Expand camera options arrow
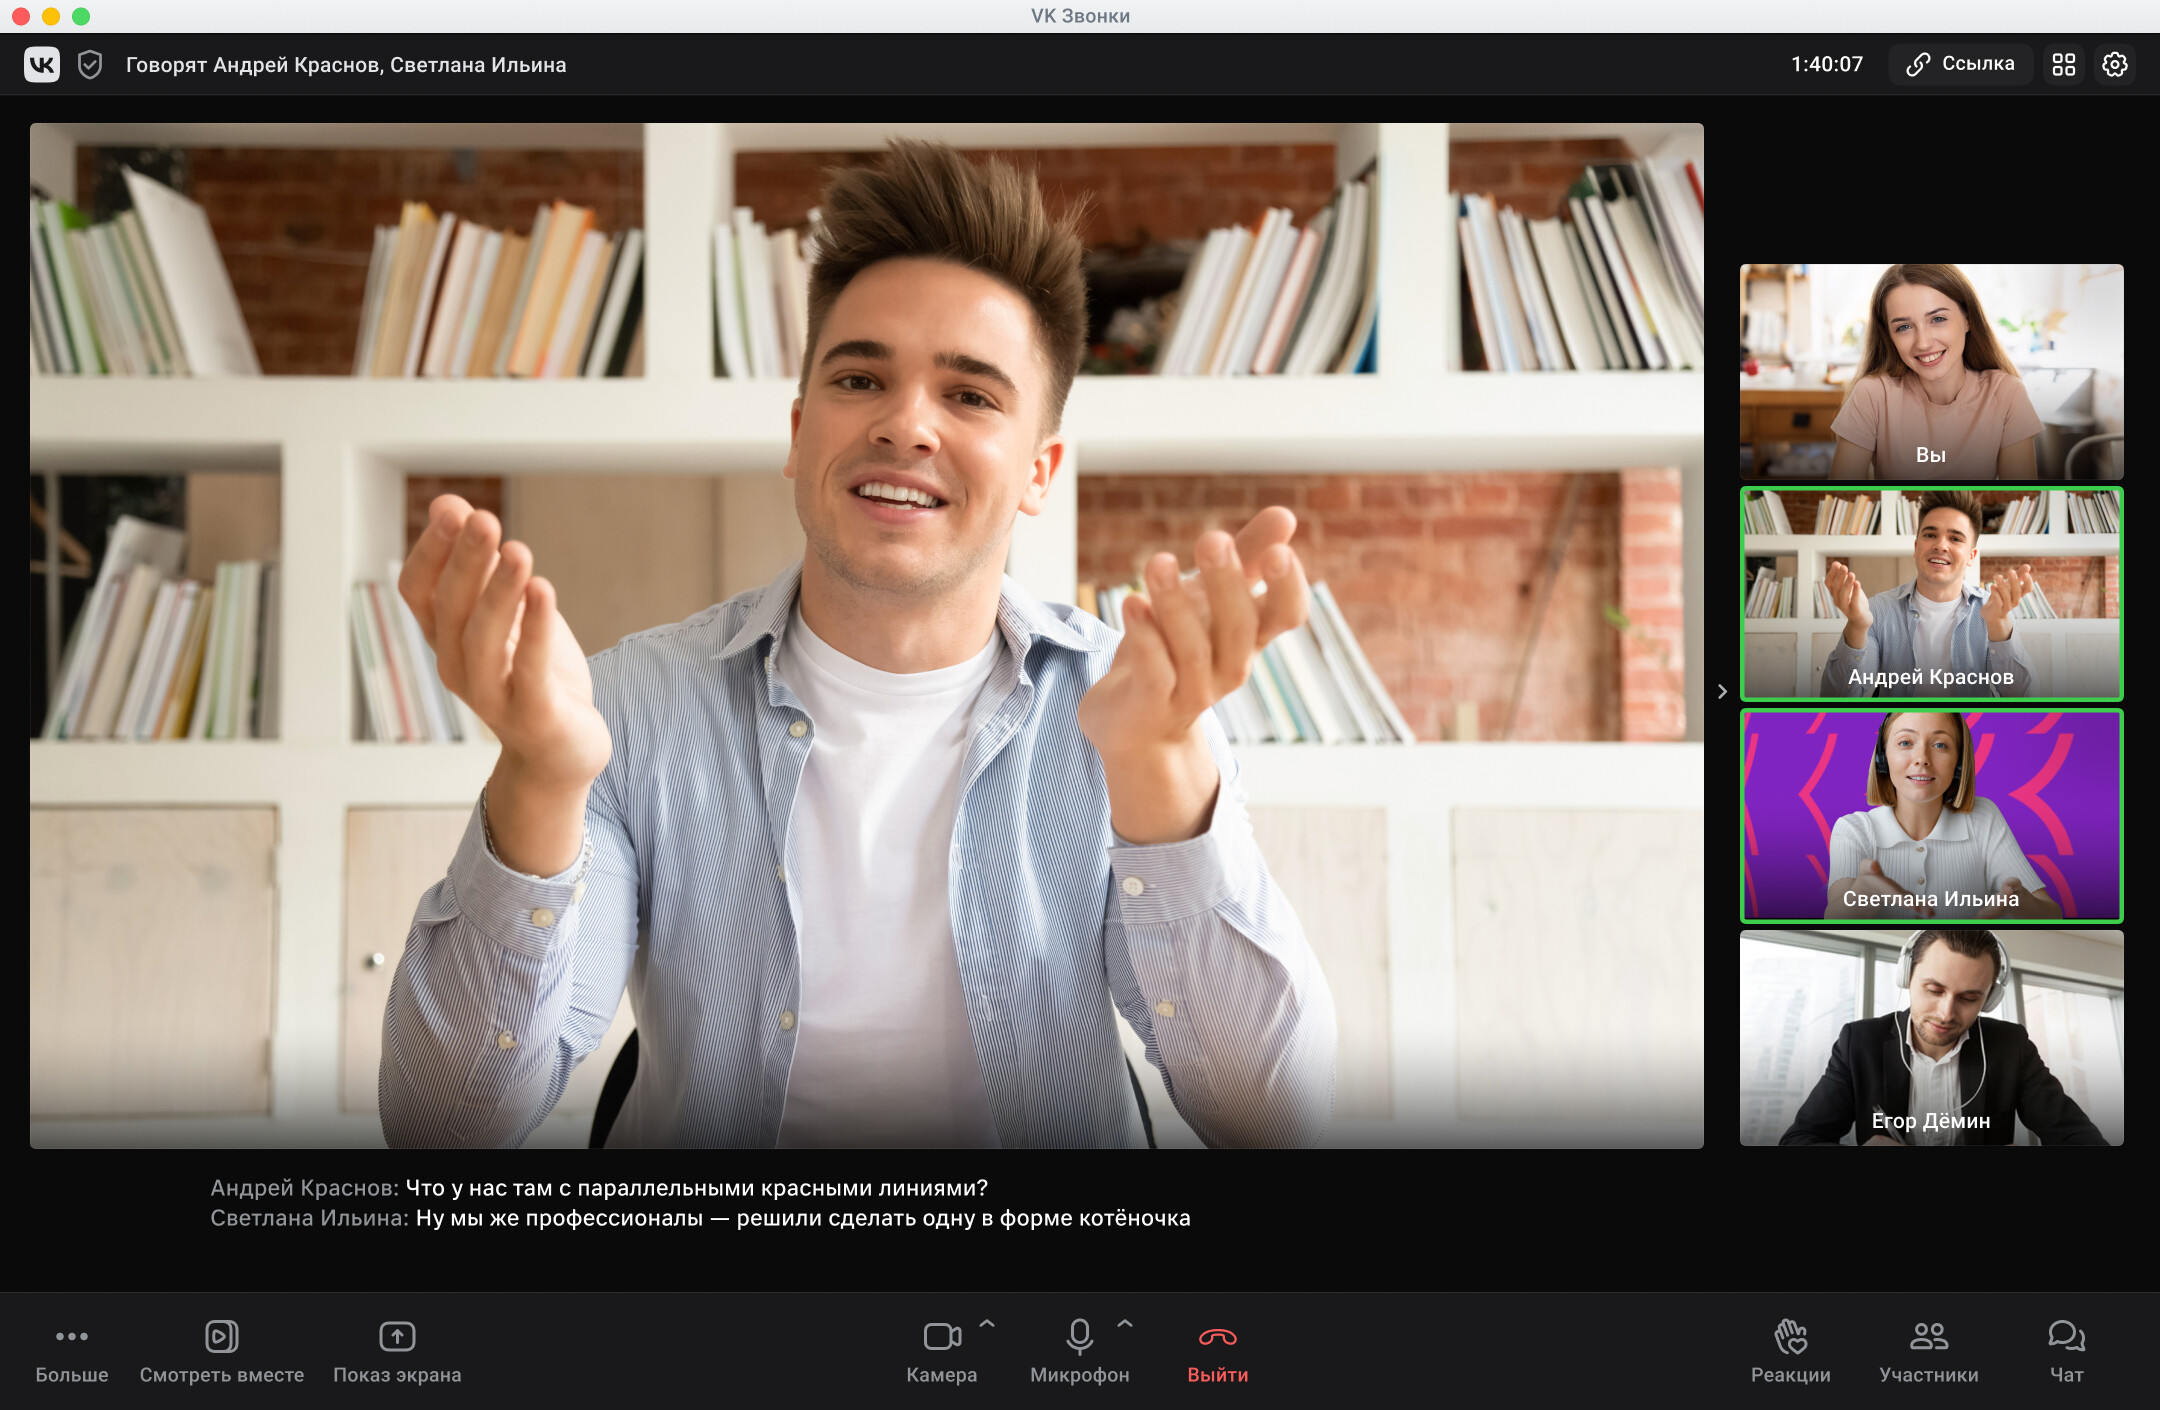This screenshot has width=2160, height=1410. click(987, 1324)
